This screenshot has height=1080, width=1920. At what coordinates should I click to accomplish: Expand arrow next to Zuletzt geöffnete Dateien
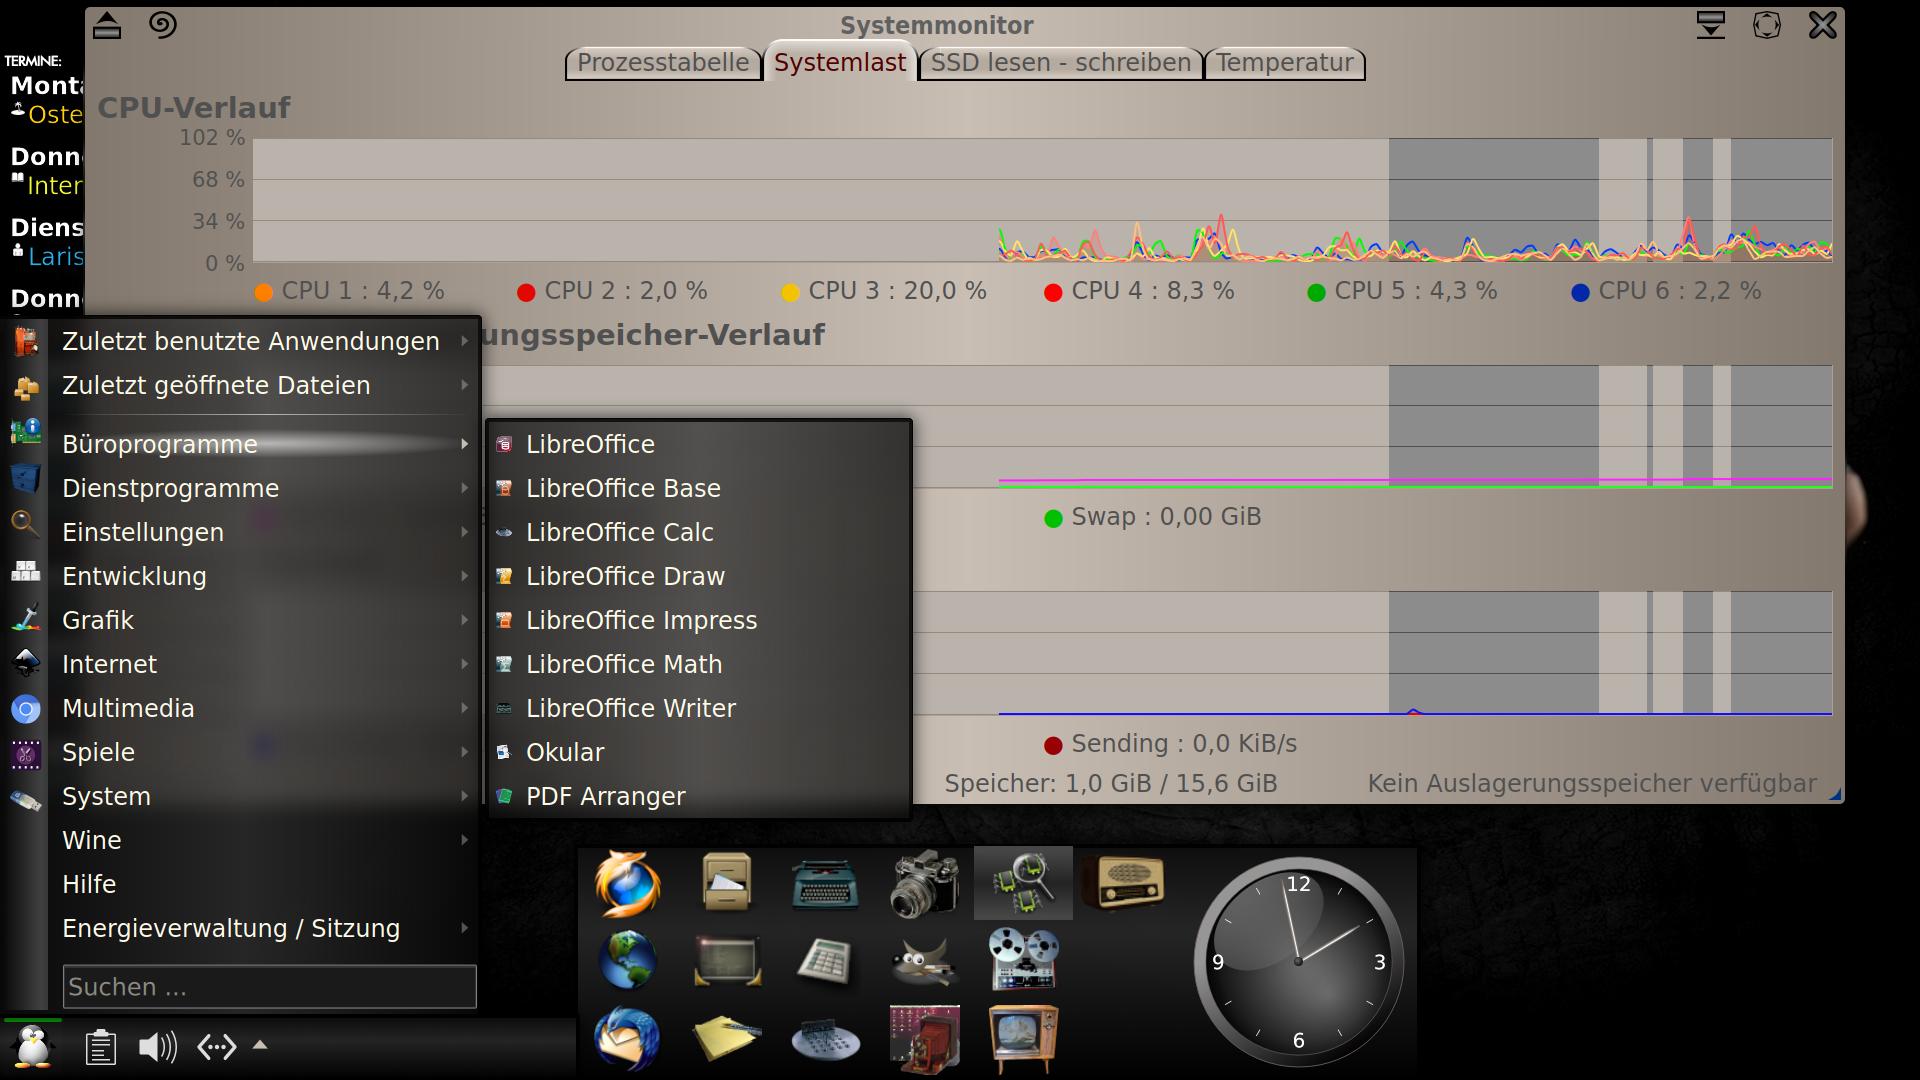click(x=465, y=385)
